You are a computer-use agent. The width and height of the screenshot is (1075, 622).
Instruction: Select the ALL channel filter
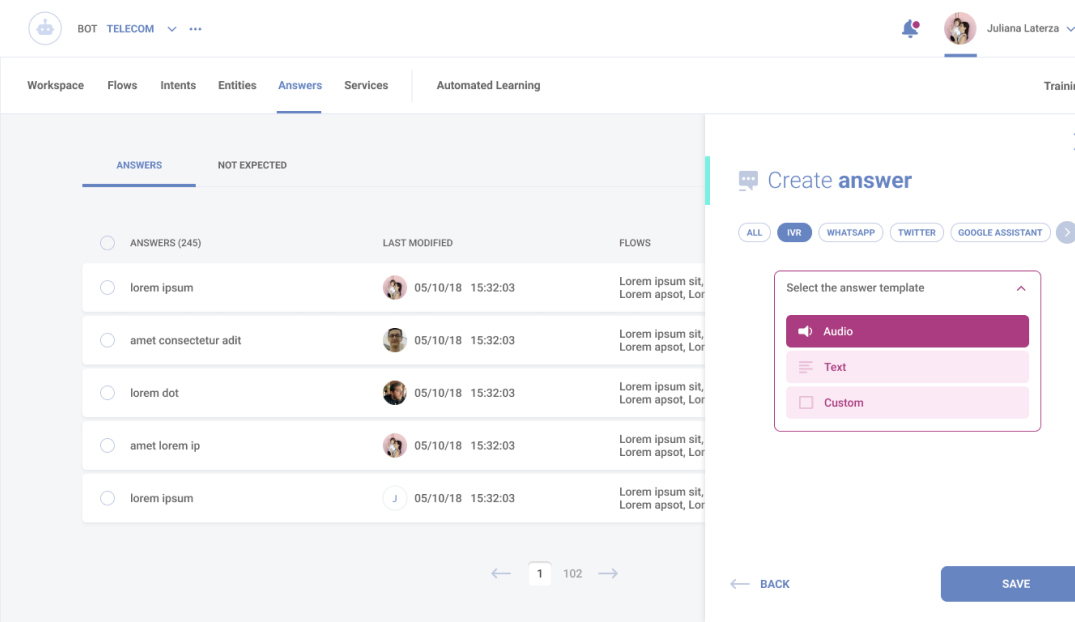754,232
